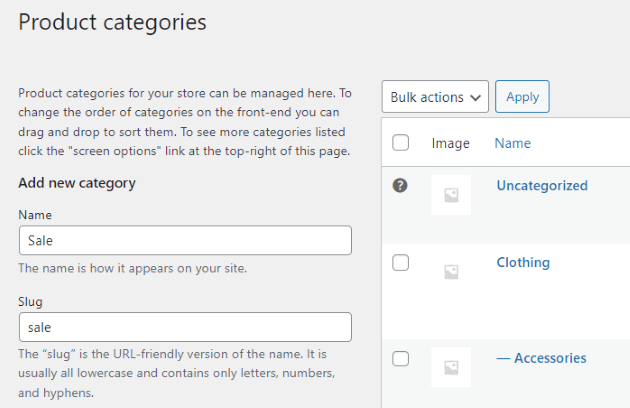Viewport: 630px width, 408px height.
Task: Click the "Add new category" heading
Action: point(77,183)
